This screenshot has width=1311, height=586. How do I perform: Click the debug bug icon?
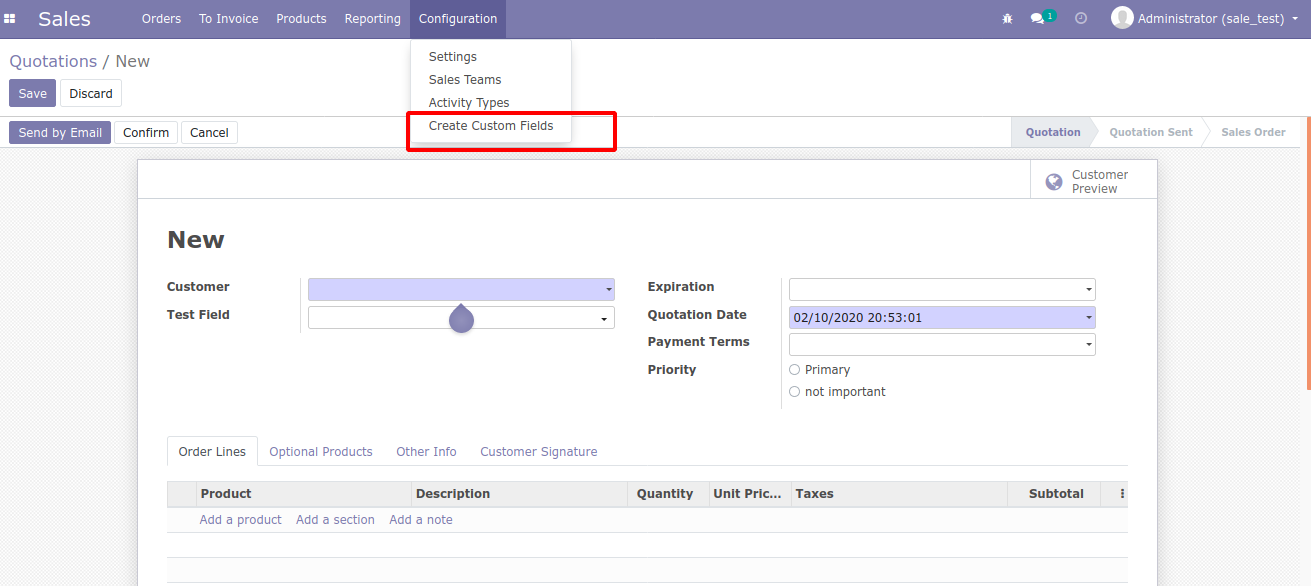[1007, 19]
